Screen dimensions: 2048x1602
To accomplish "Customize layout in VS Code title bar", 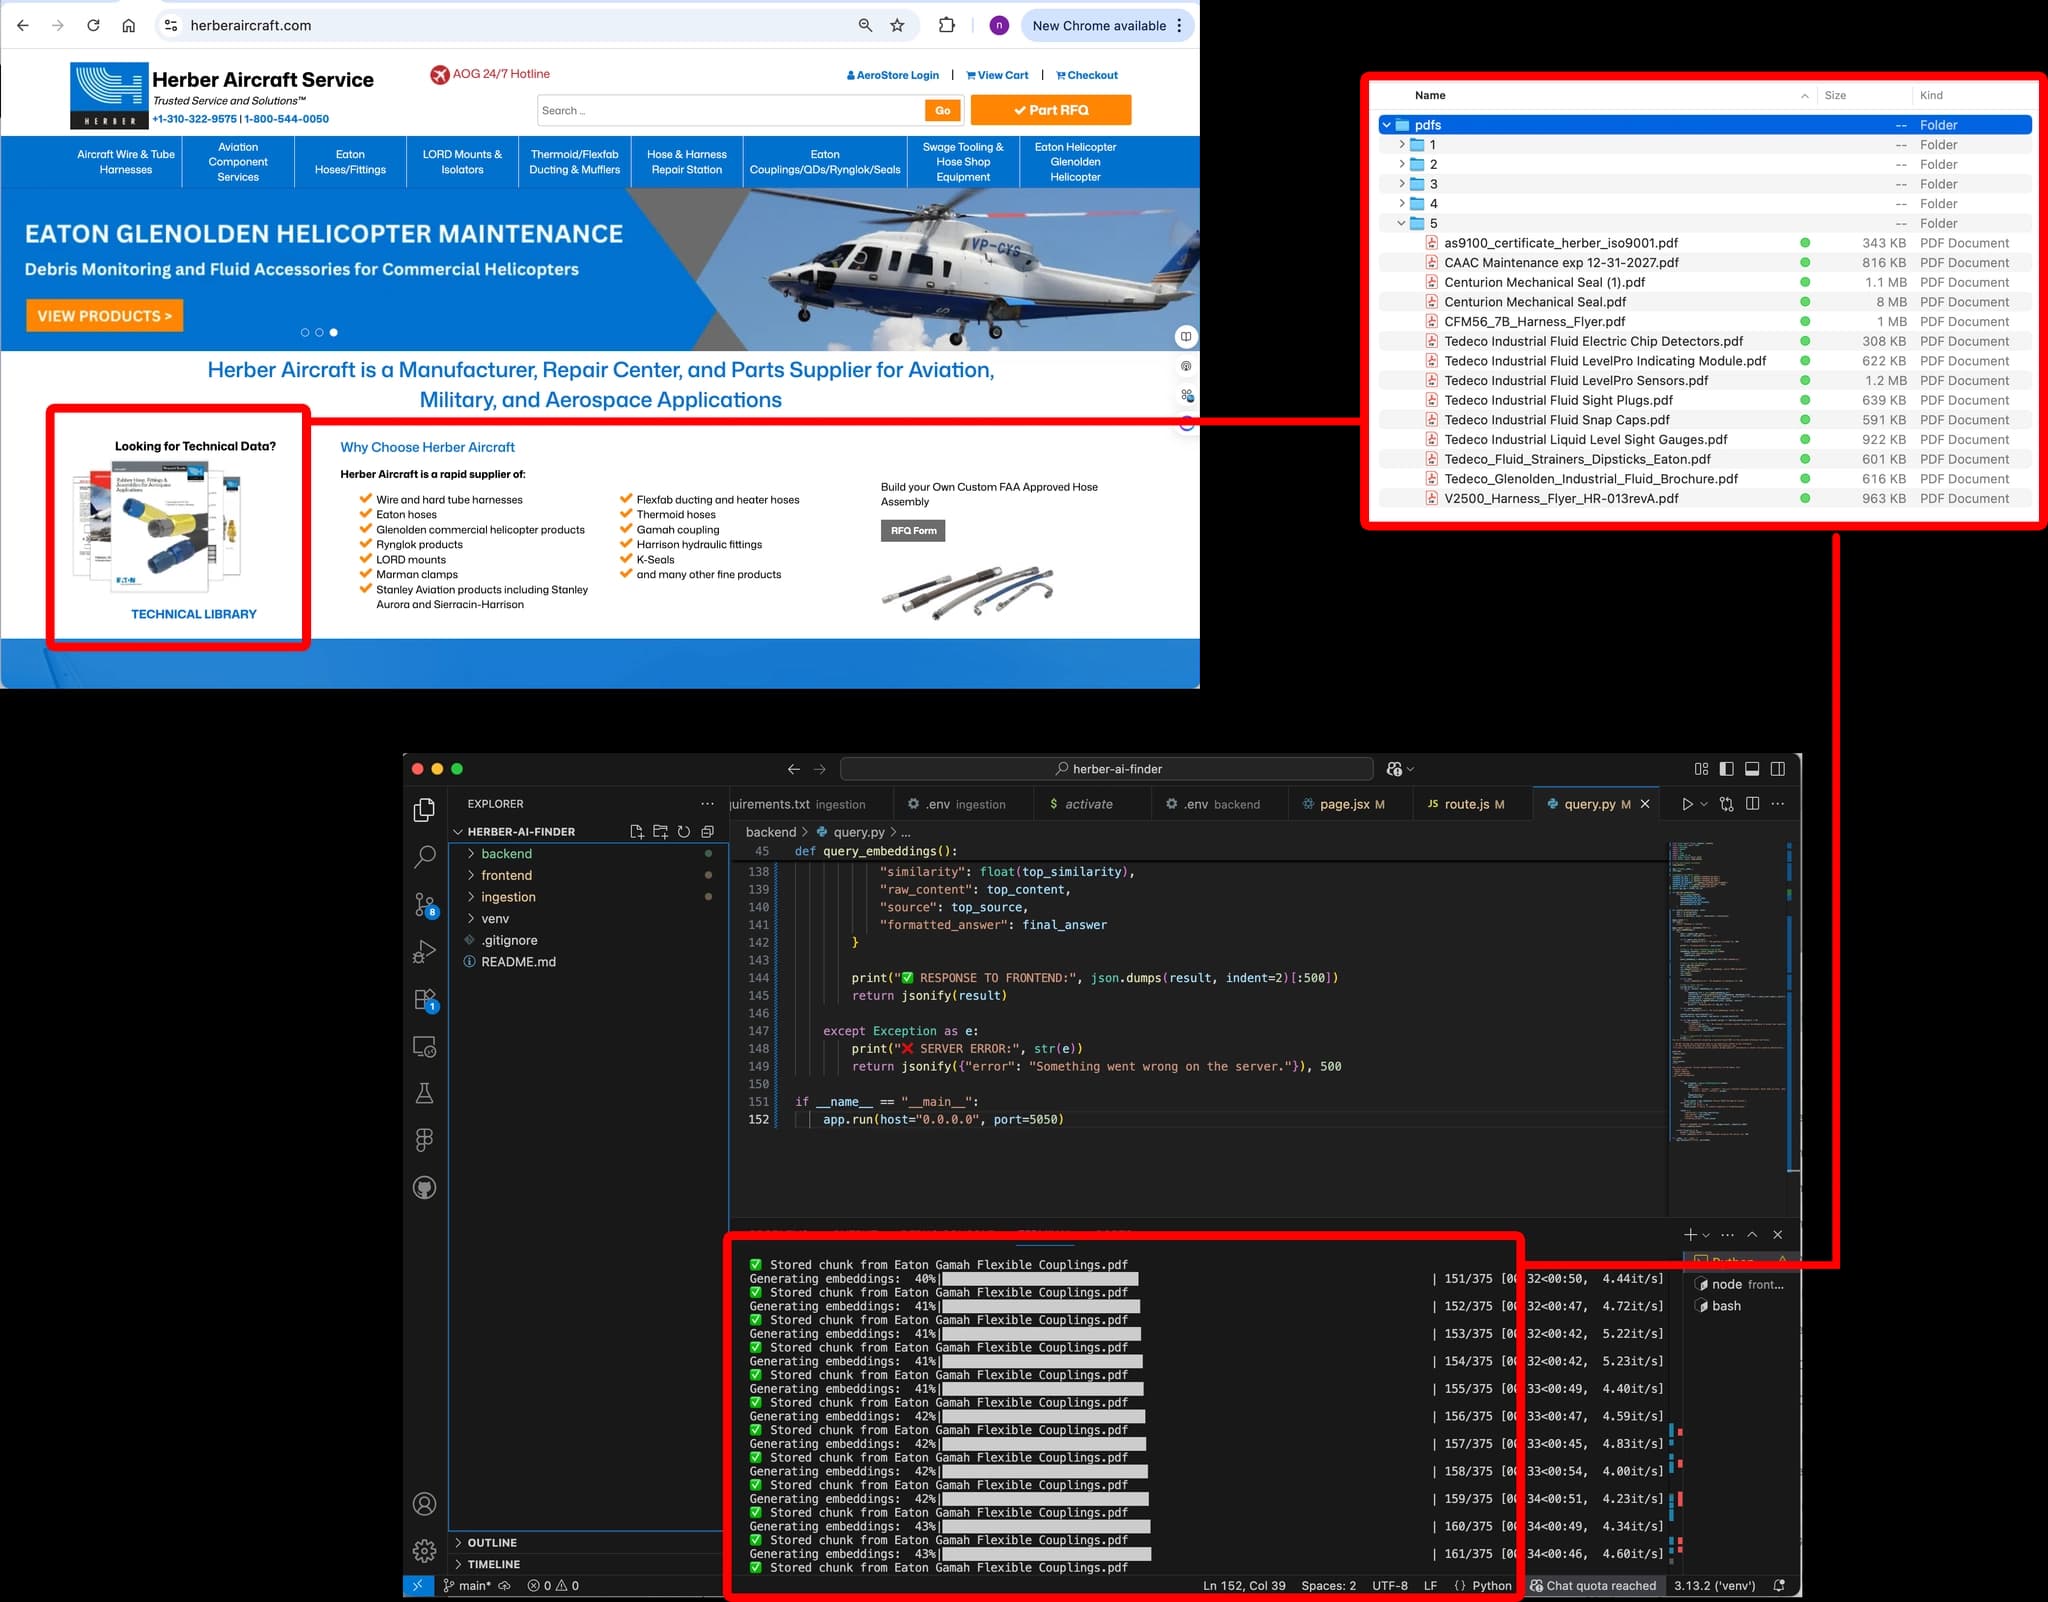I will 1701,769.
